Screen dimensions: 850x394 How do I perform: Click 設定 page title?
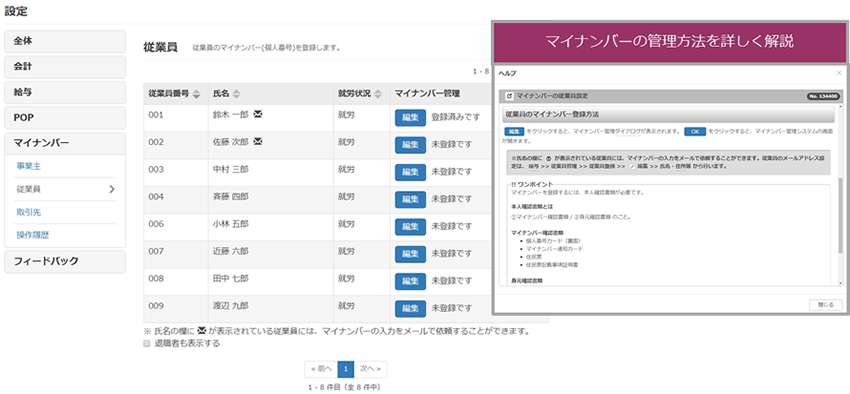[16, 10]
